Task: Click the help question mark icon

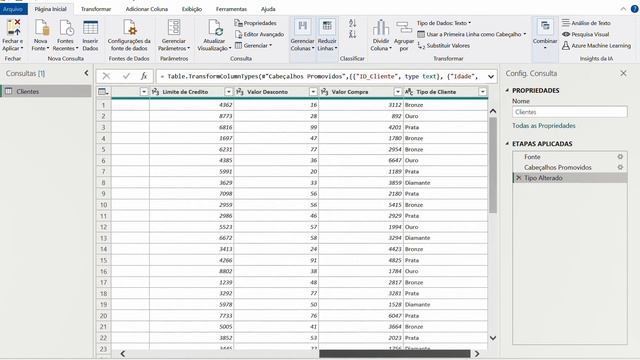Action: coord(635,9)
